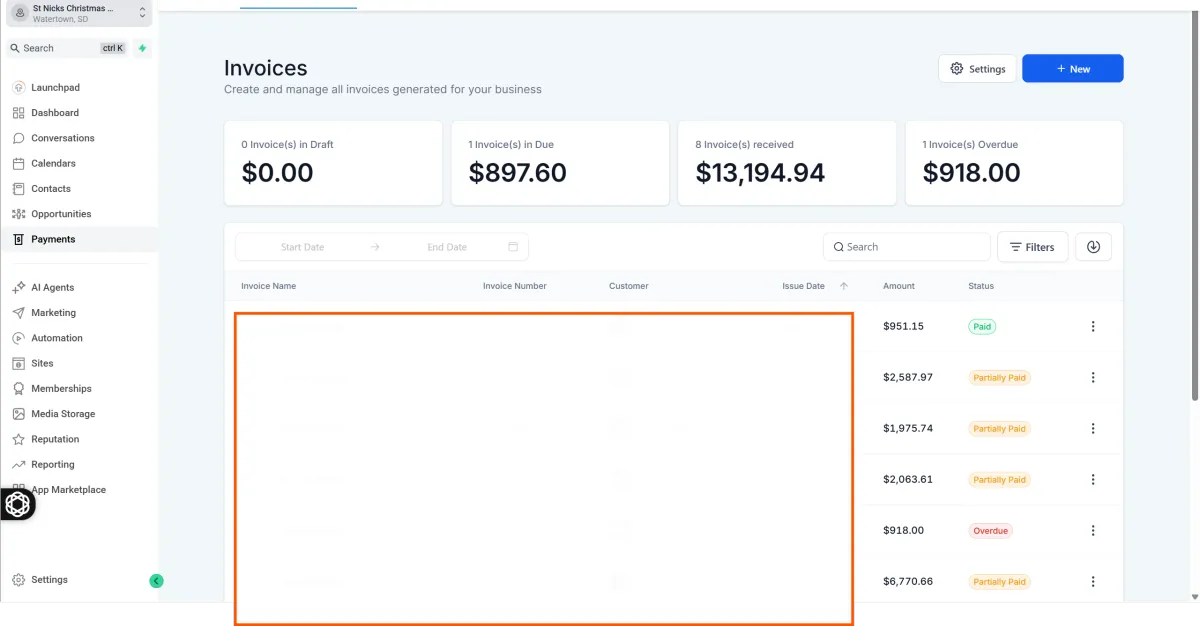Collapse sidebar using green arrow toggle
The width and height of the screenshot is (1200, 626).
pos(156,581)
